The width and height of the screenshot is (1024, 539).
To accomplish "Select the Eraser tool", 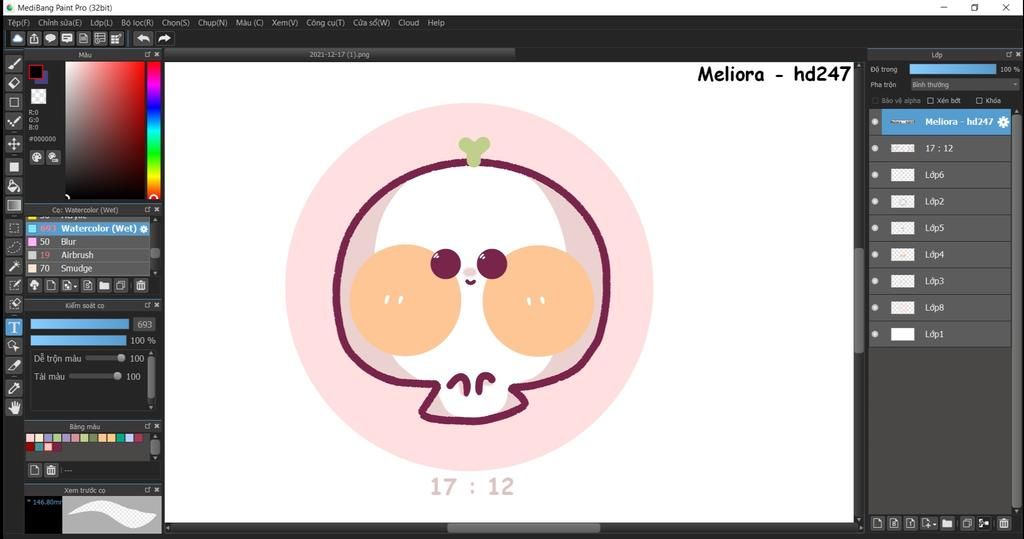I will [14, 83].
